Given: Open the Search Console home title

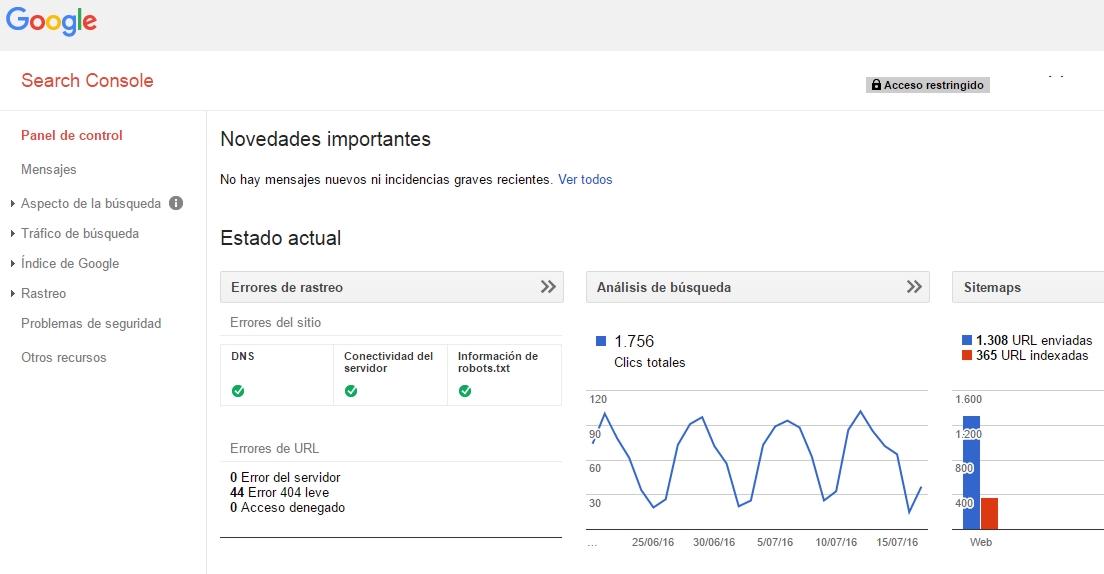Looking at the screenshot, I should click(x=87, y=80).
